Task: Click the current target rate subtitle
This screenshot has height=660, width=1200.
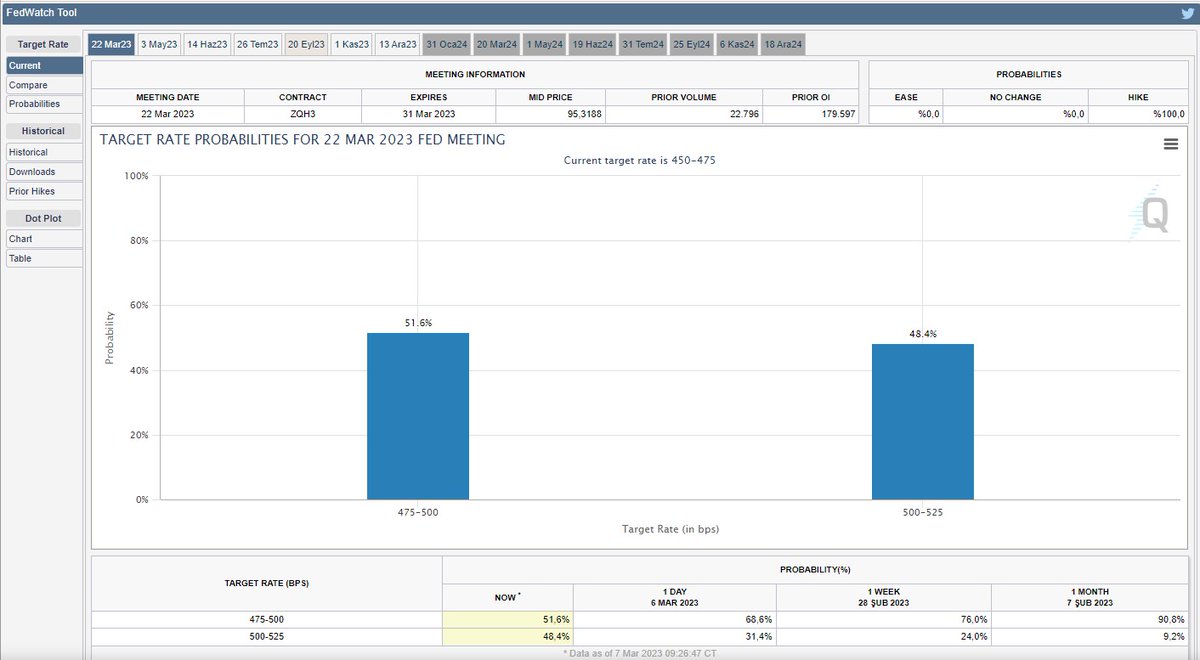Action: coord(640,160)
